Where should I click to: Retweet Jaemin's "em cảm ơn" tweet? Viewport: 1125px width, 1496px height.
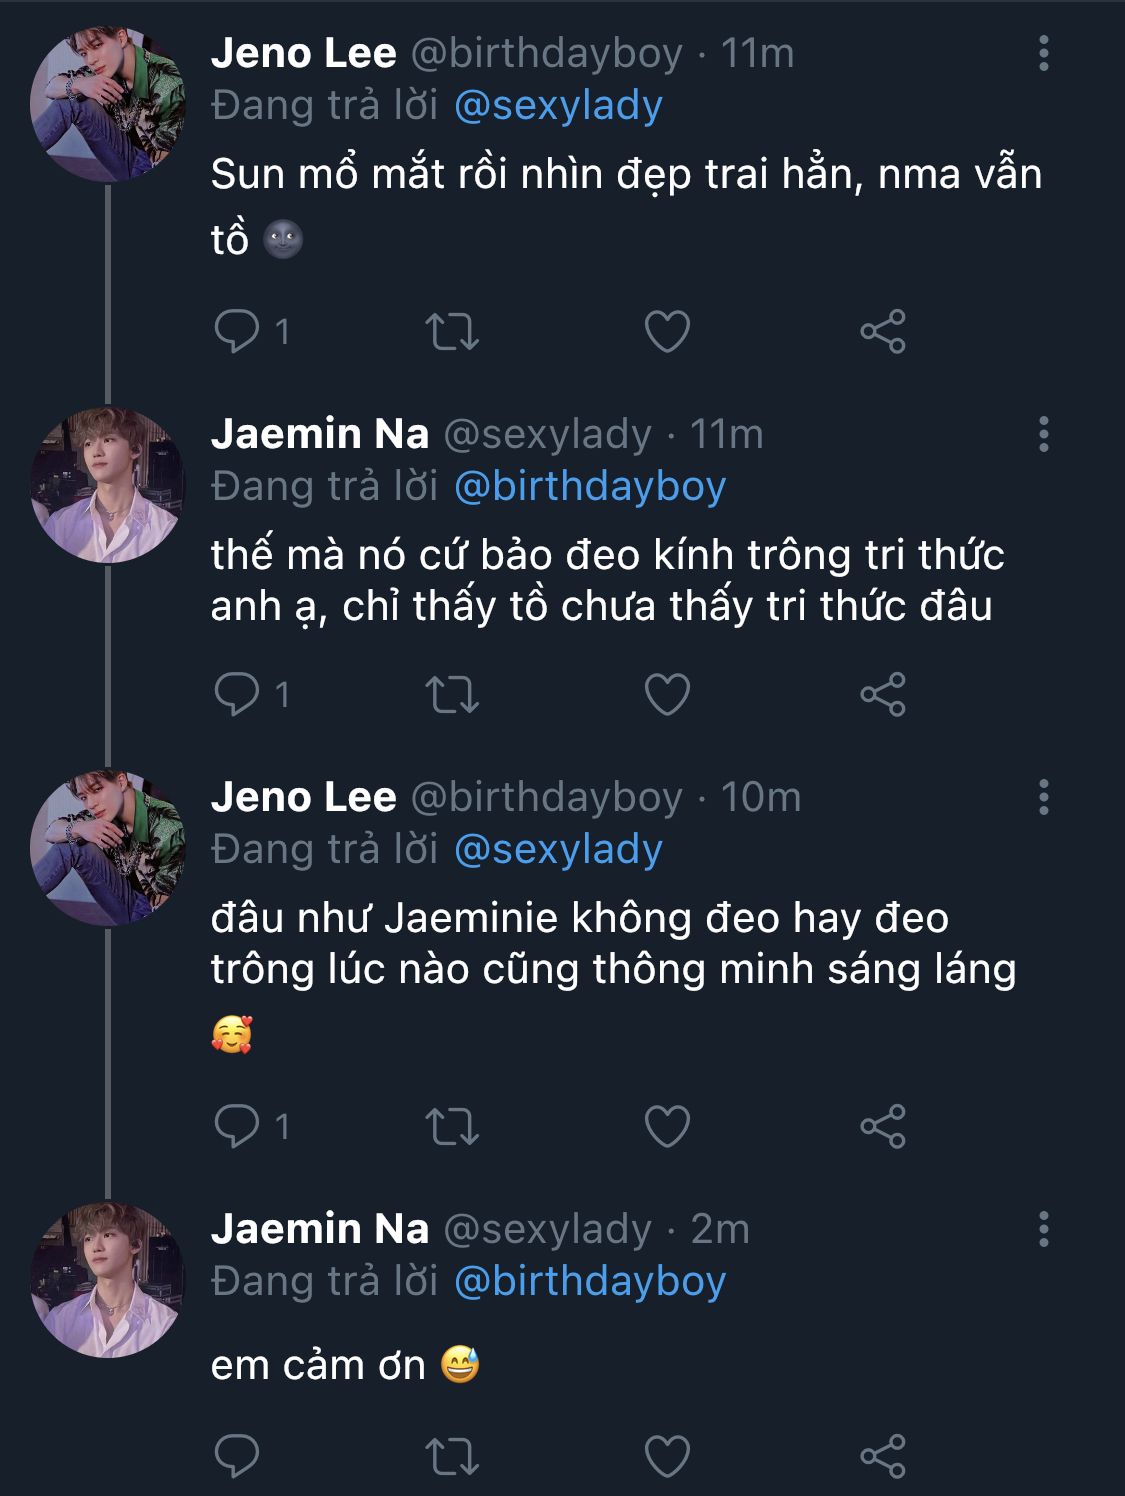pyautogui.click(x=452, y=1456)
